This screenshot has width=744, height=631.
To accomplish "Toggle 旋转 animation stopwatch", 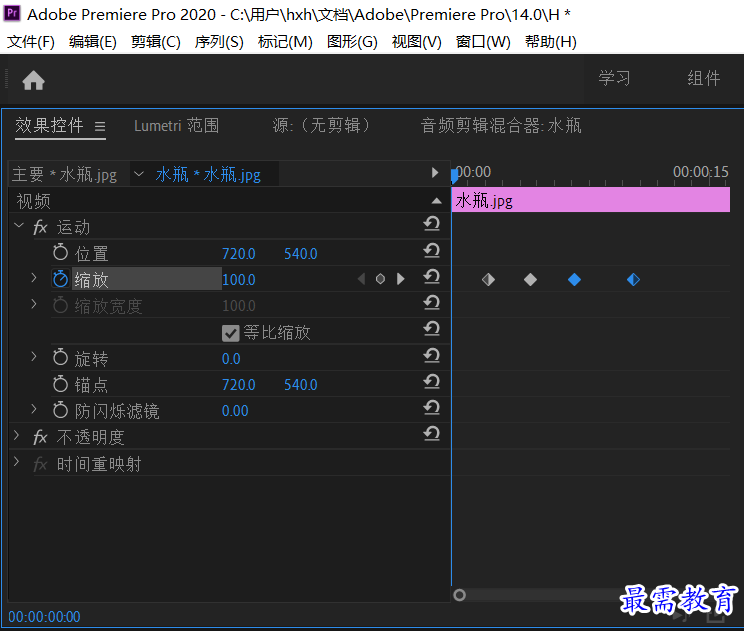I will coord(60,357).
